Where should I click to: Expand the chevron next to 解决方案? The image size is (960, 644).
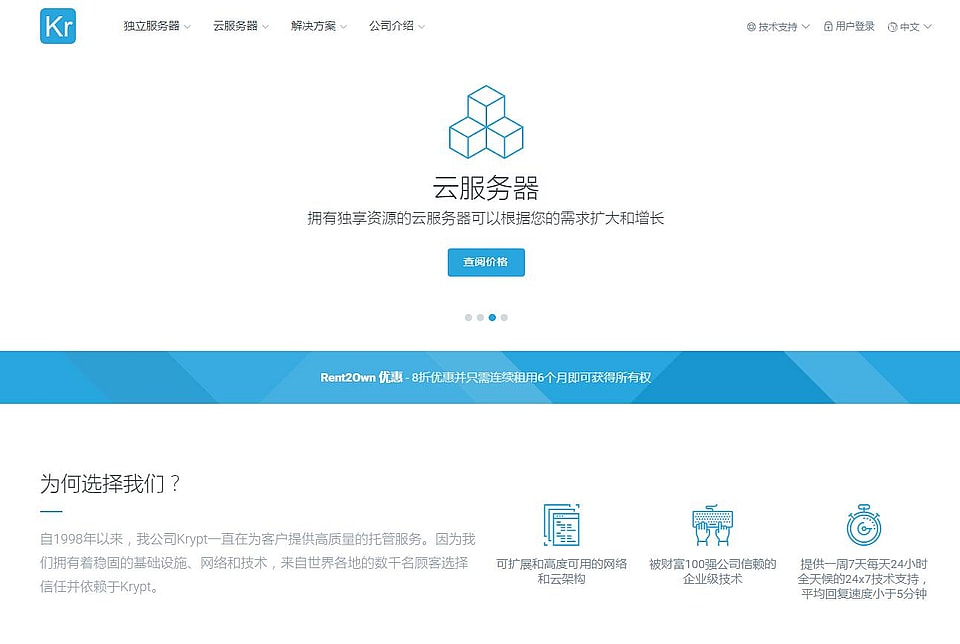(x=343, y=27)
